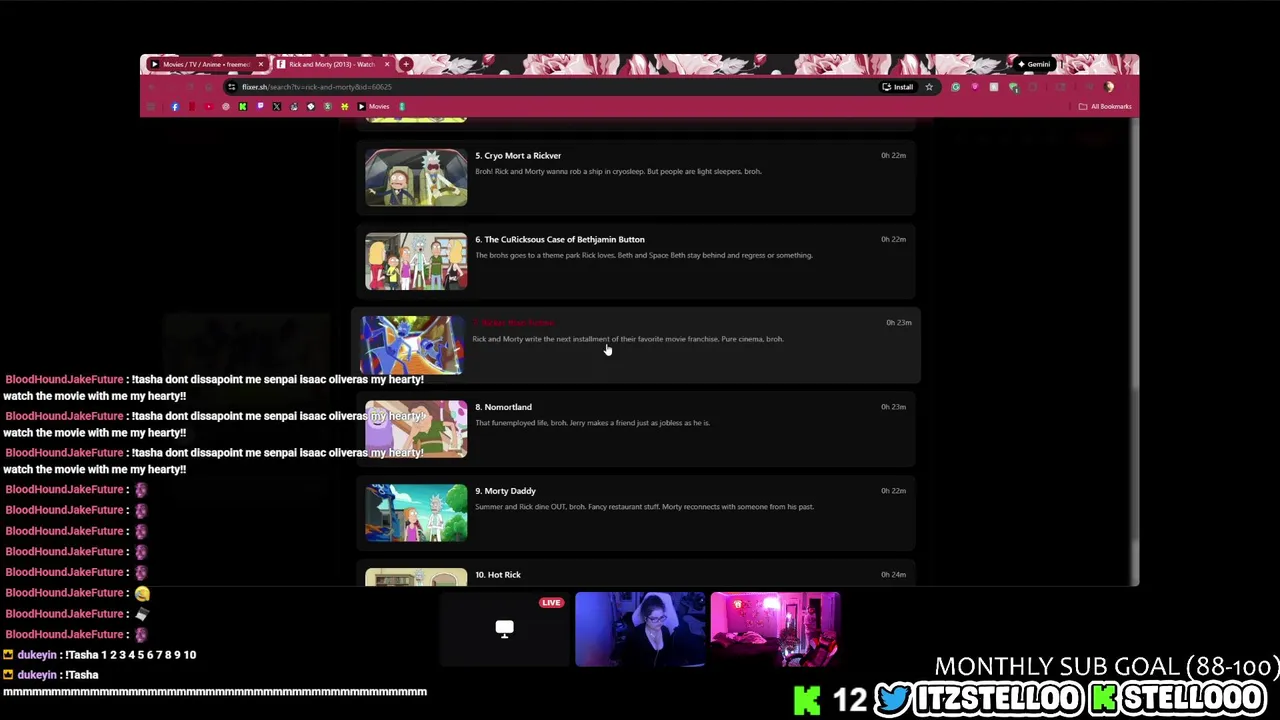This screenshot has width=1280, height=720.
Task: Open the Twitch bookmark icon
Action: 260,106
